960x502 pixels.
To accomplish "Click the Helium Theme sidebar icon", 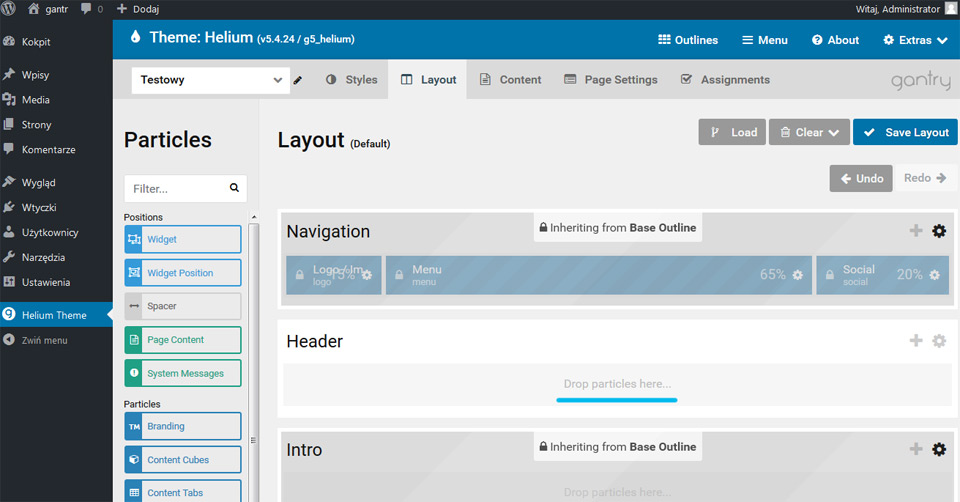I will pyautogui.click(x=9, y=315).
